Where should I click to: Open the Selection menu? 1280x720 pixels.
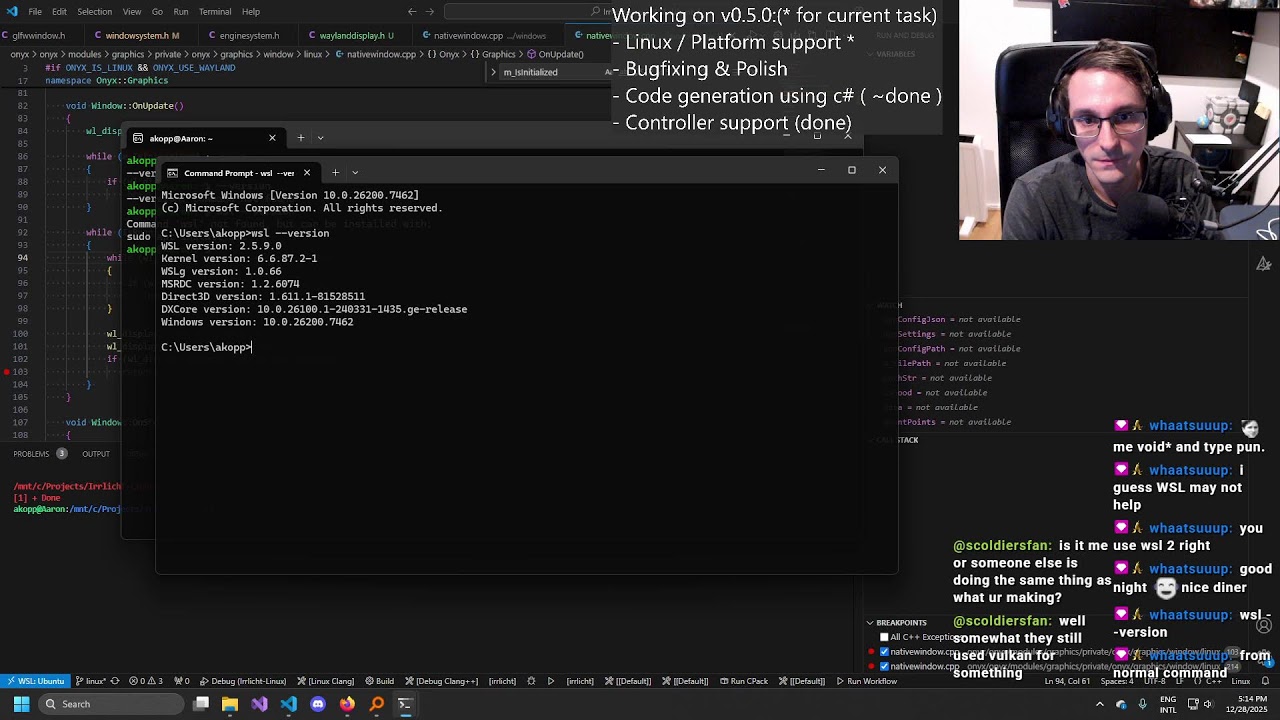click(94, 12)
